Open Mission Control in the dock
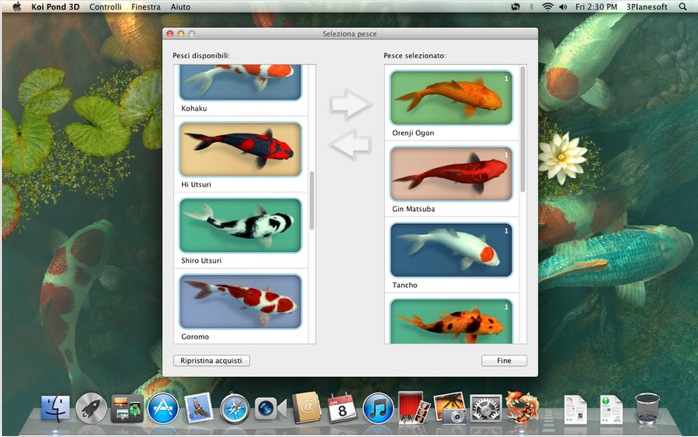This screenshot has height=437, width=698. tap(127, 409)
